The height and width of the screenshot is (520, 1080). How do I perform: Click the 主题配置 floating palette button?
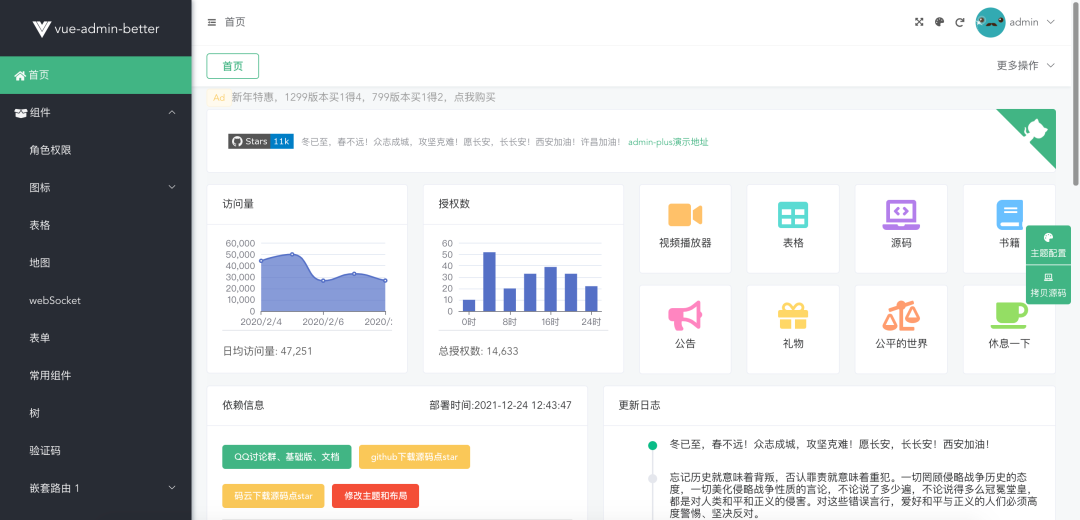[1048, 245]
